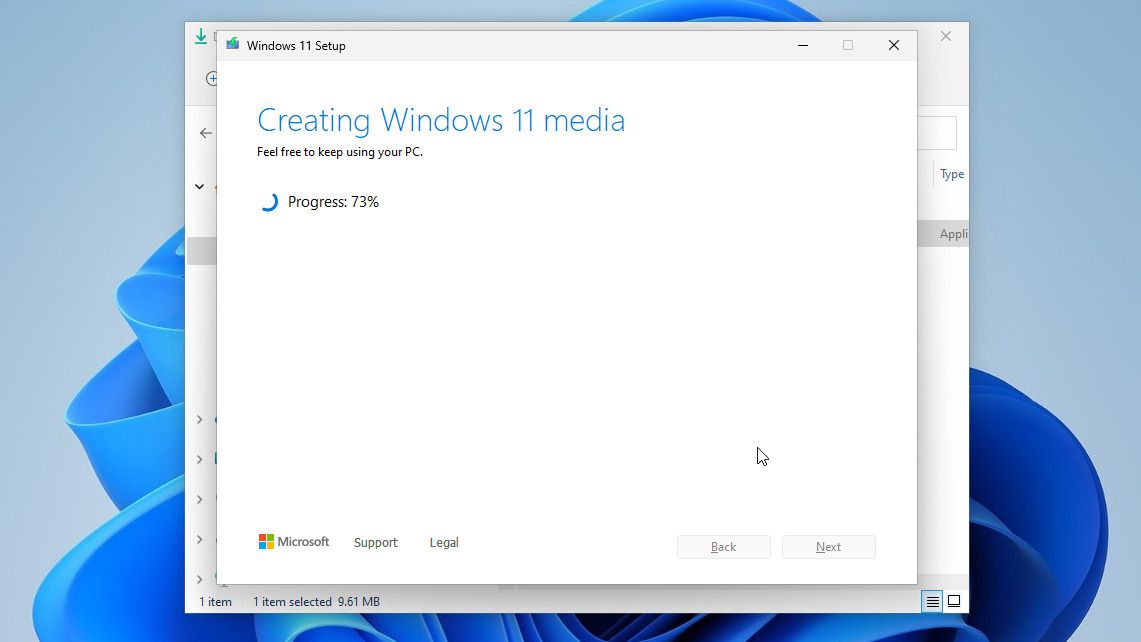The width and height of the screenshot is (1141, 642).
Task: Click 'Feel free to keep using your PC.' text
Action: pos(340,152)
